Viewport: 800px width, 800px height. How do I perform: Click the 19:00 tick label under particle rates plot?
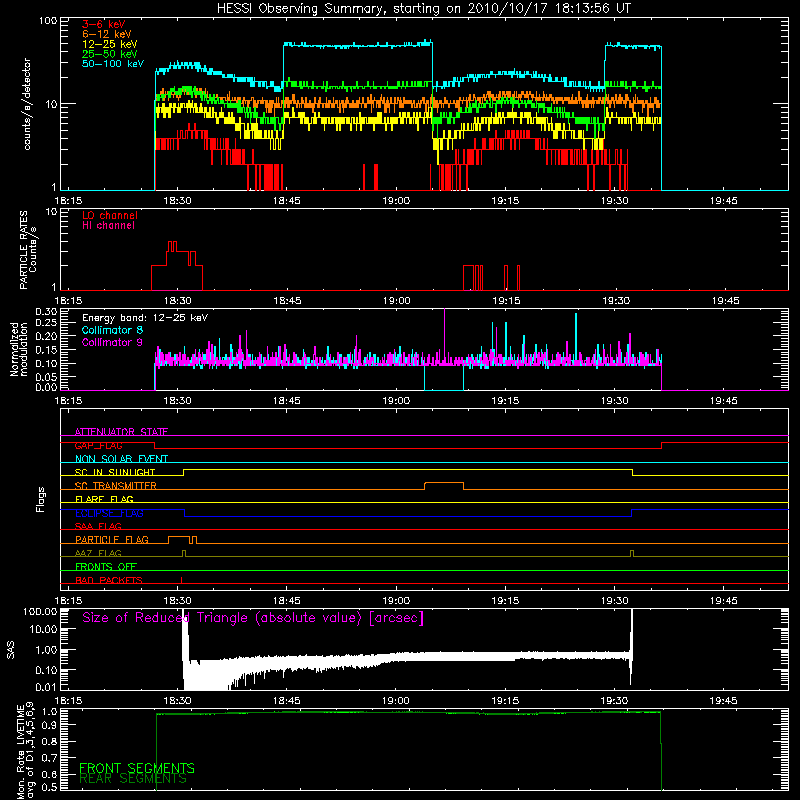point(396,301)
